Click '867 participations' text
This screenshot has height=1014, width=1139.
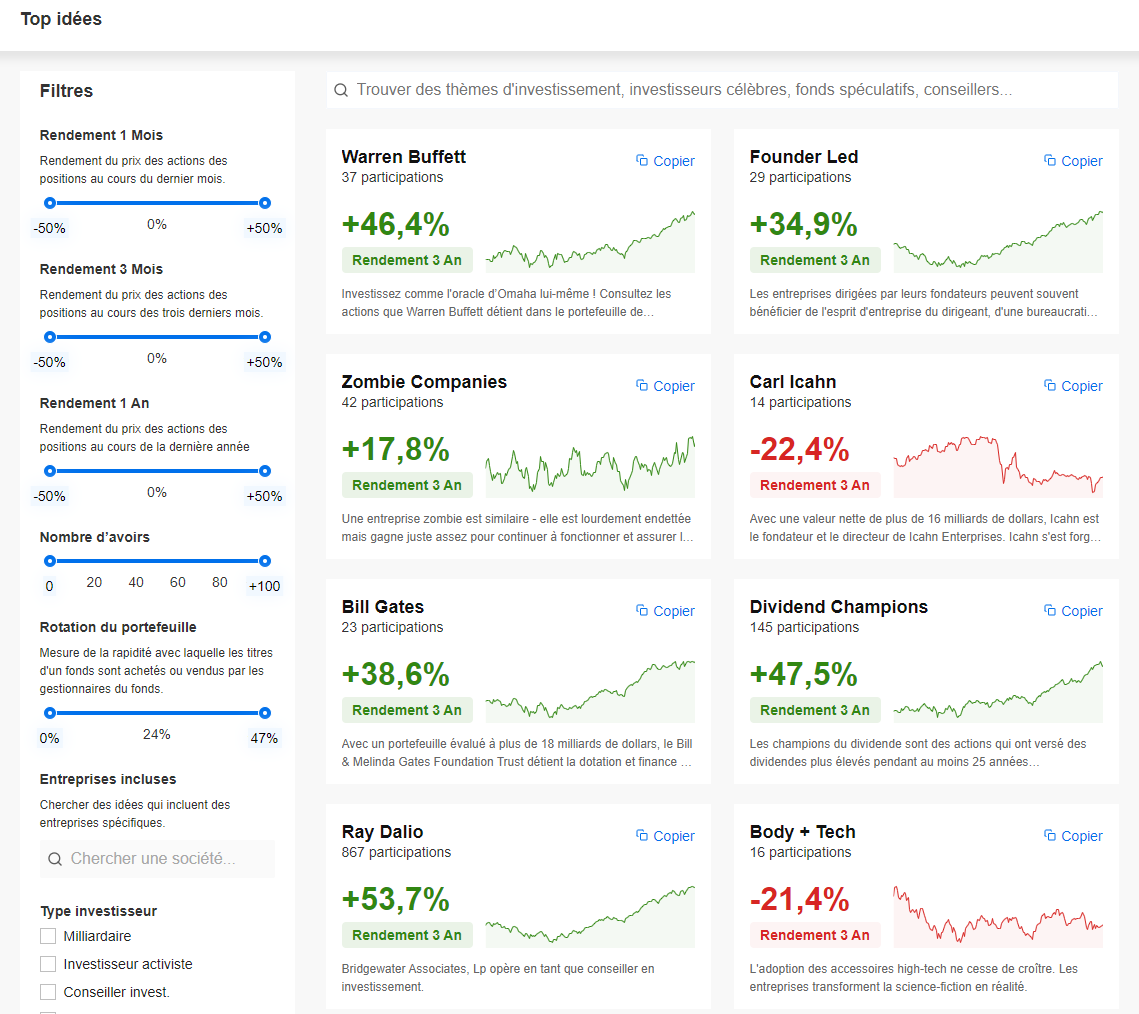[x=396, y=852]
